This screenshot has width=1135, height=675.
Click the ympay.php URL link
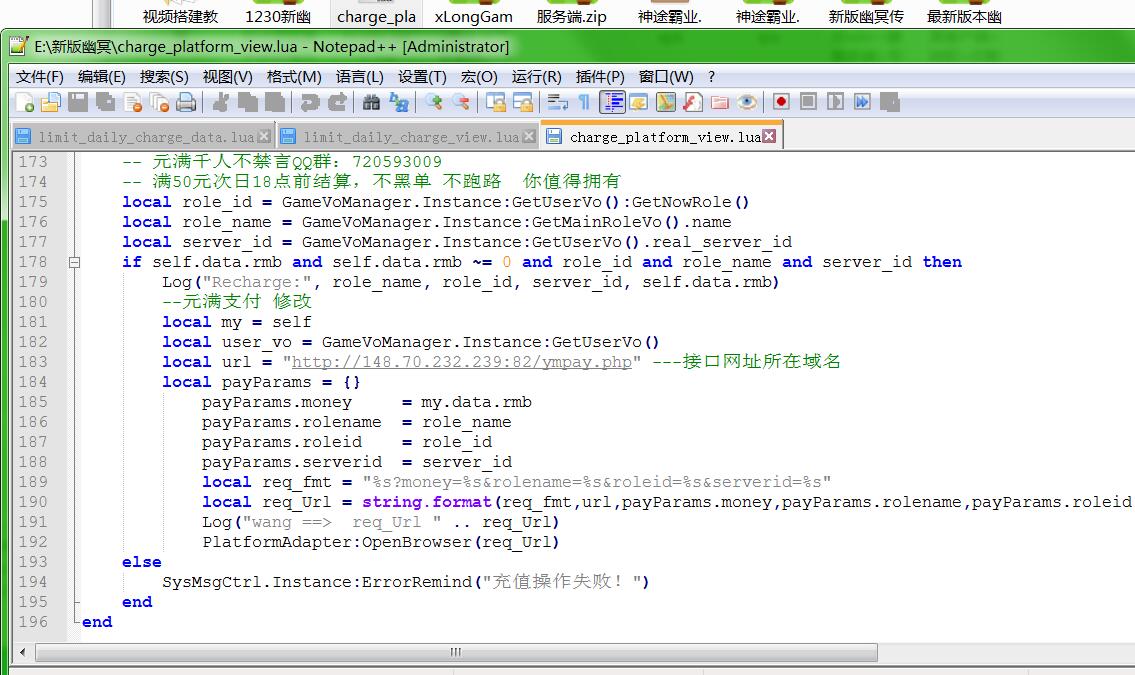pos(462,362)
